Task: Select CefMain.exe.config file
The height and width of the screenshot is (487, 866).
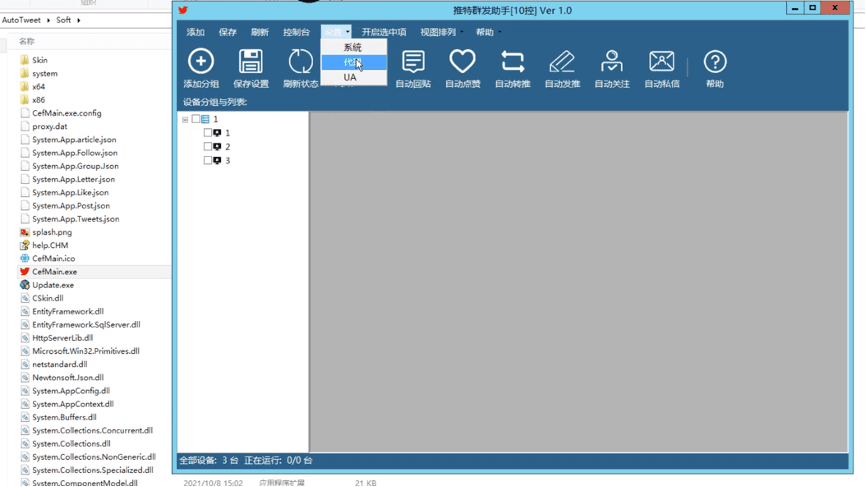Action: pyautogui.click(x=66, y=113)
